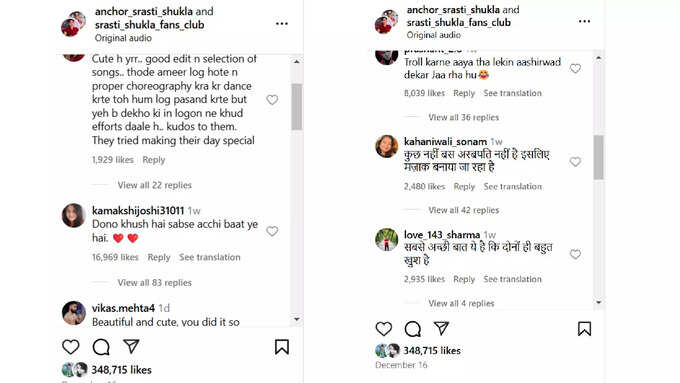This screenshot has width=680, height=383.
Task: Bookmark the right post
Action: coord(584,328)
